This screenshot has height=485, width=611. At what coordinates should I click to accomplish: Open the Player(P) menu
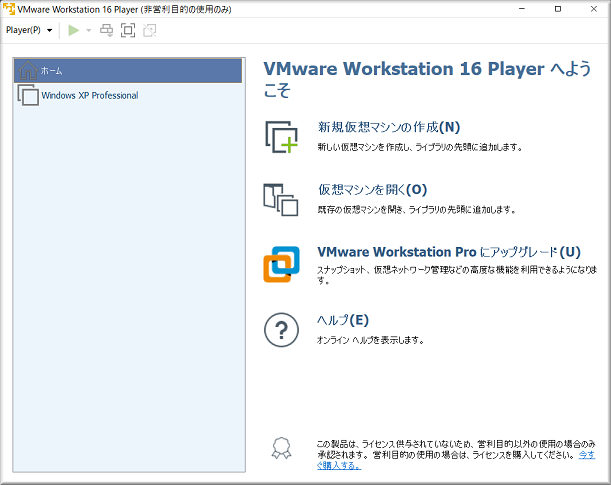(x=29, y=30)
